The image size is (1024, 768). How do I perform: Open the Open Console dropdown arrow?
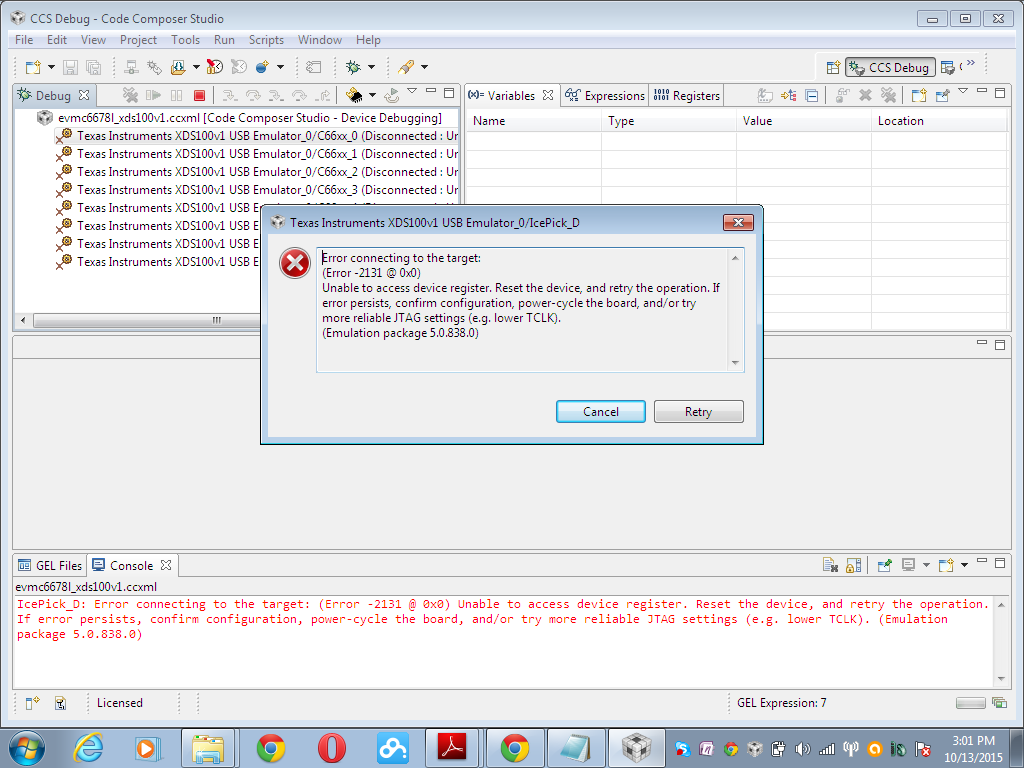pyautogui.click(x=965, y=566)
